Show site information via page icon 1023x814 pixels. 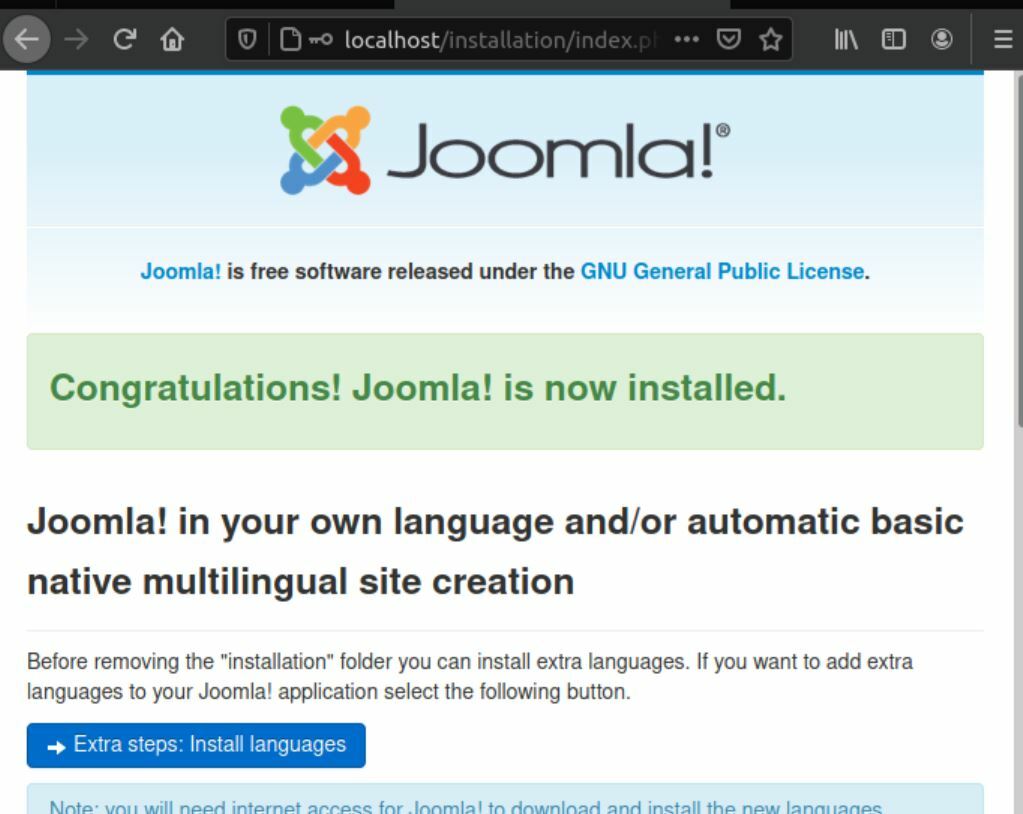tap(289, 40)
